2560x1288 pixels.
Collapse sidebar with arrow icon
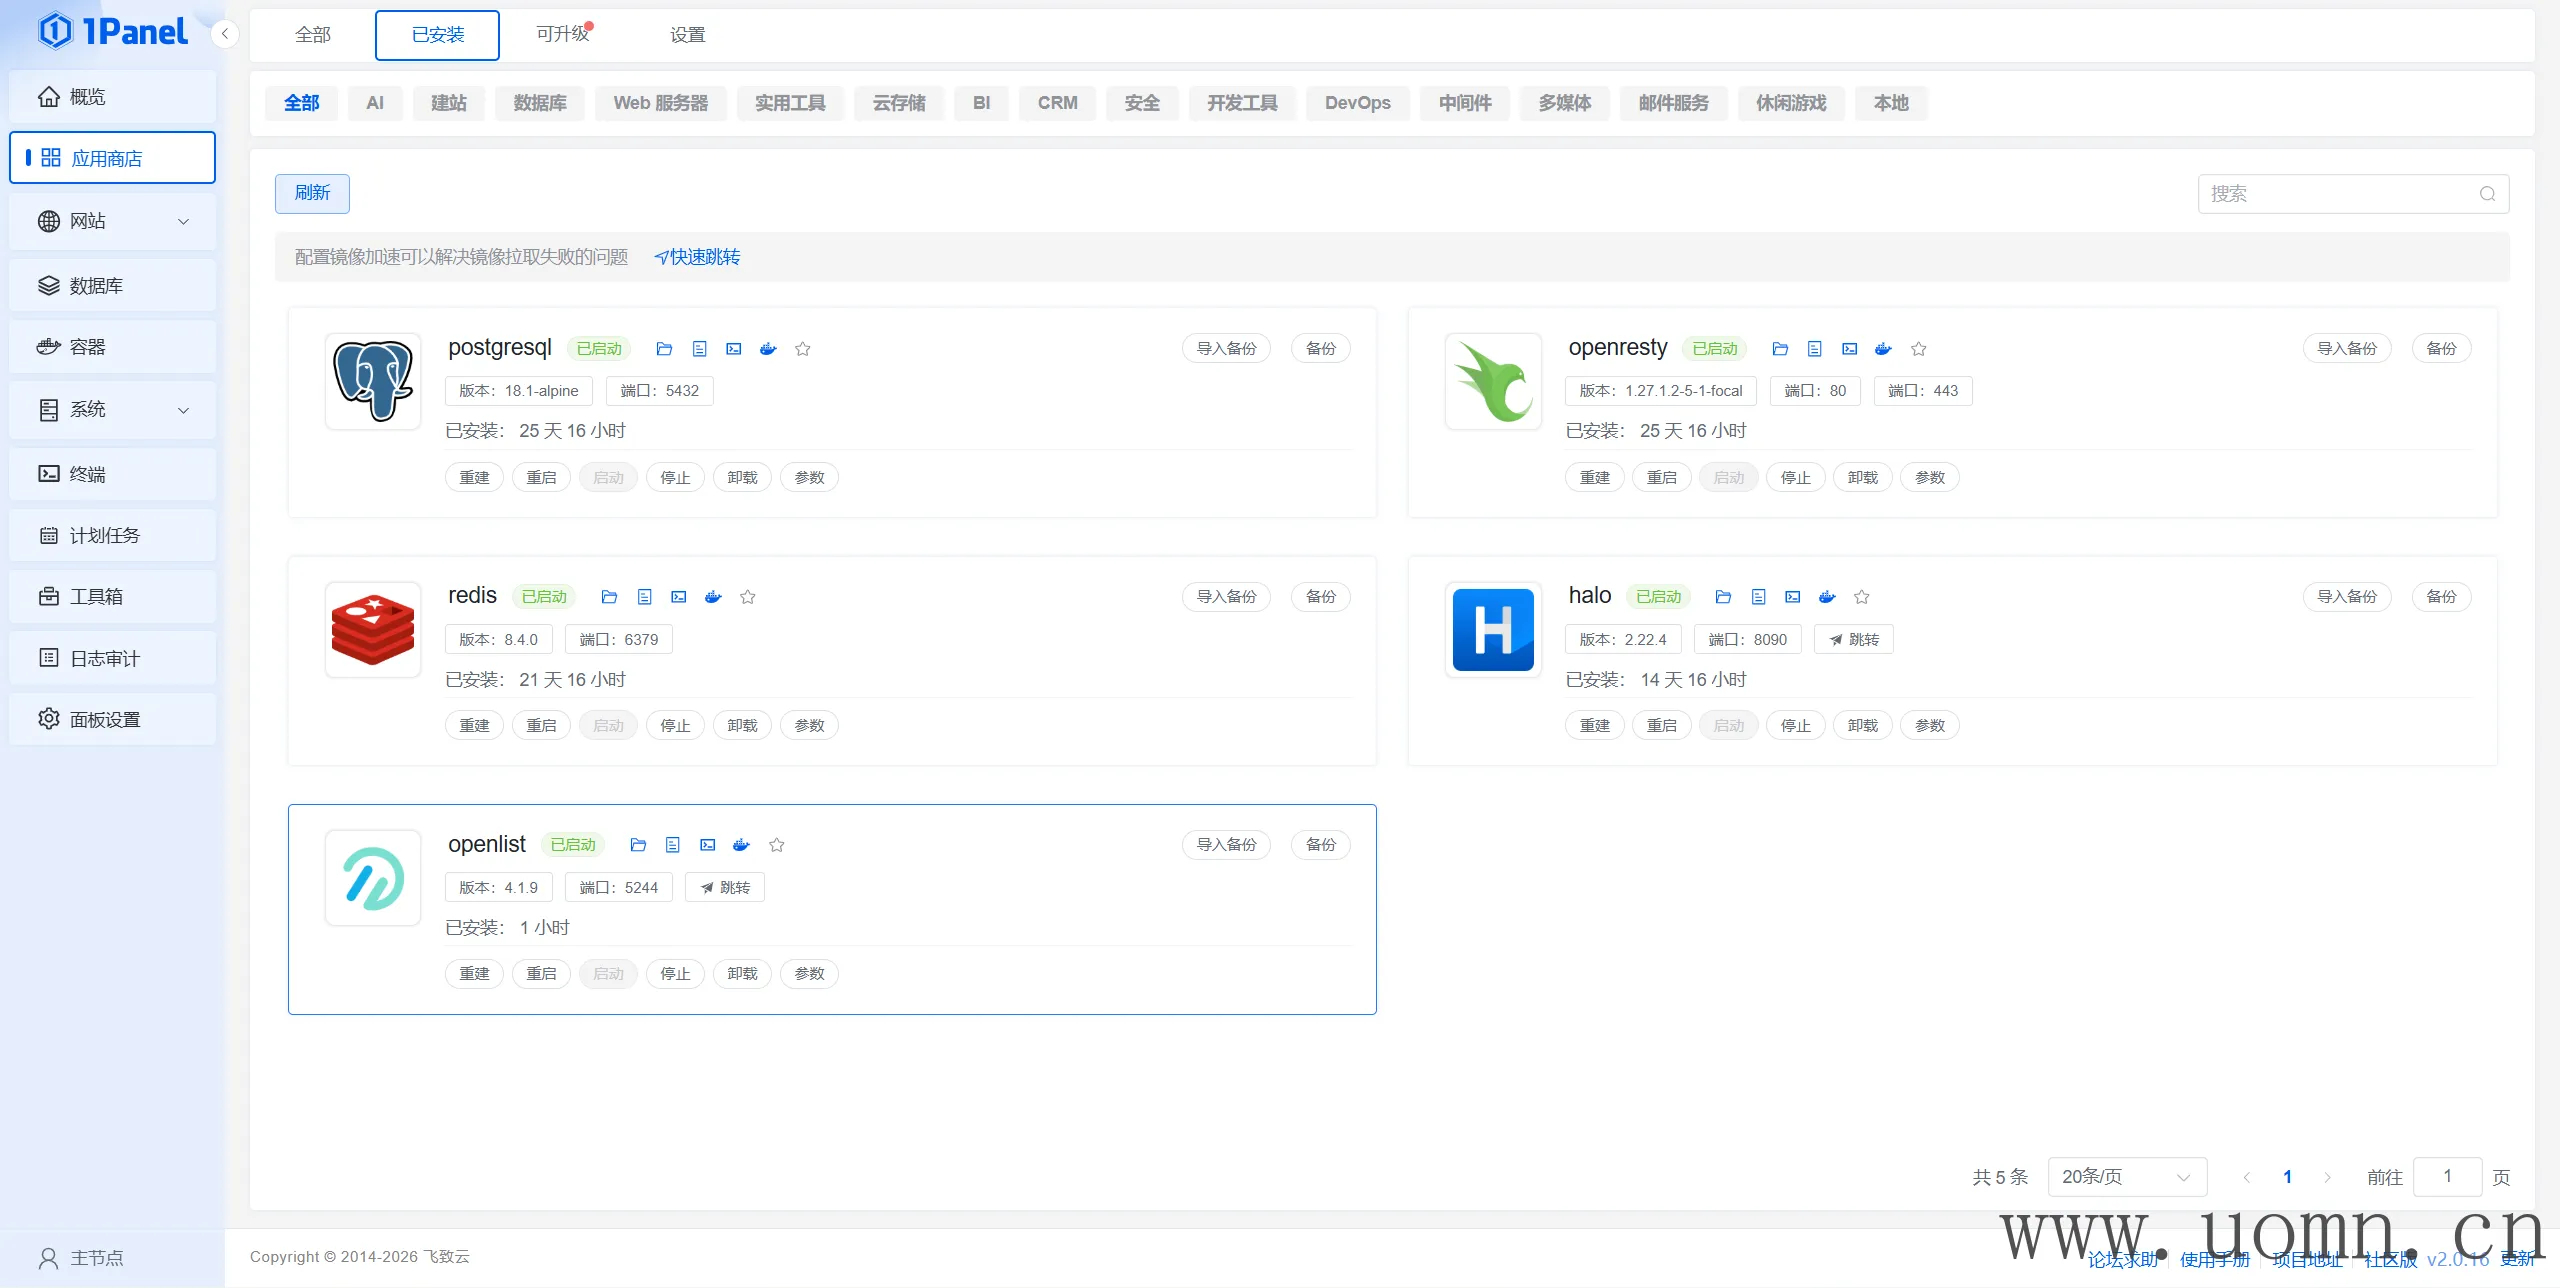pyautogui.click(x=225, y=34)
